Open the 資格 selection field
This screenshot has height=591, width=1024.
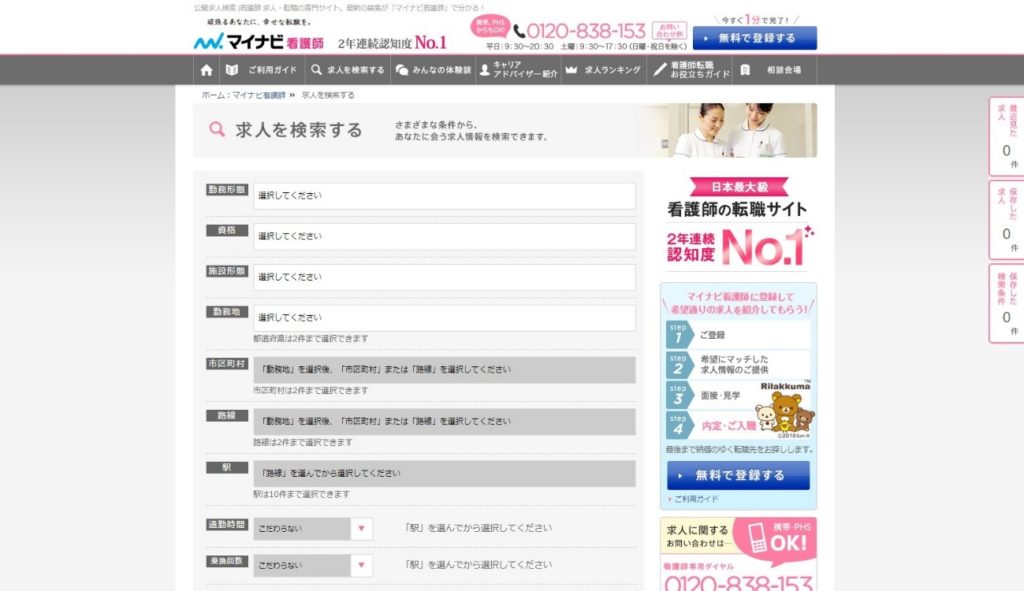(444, 237)
